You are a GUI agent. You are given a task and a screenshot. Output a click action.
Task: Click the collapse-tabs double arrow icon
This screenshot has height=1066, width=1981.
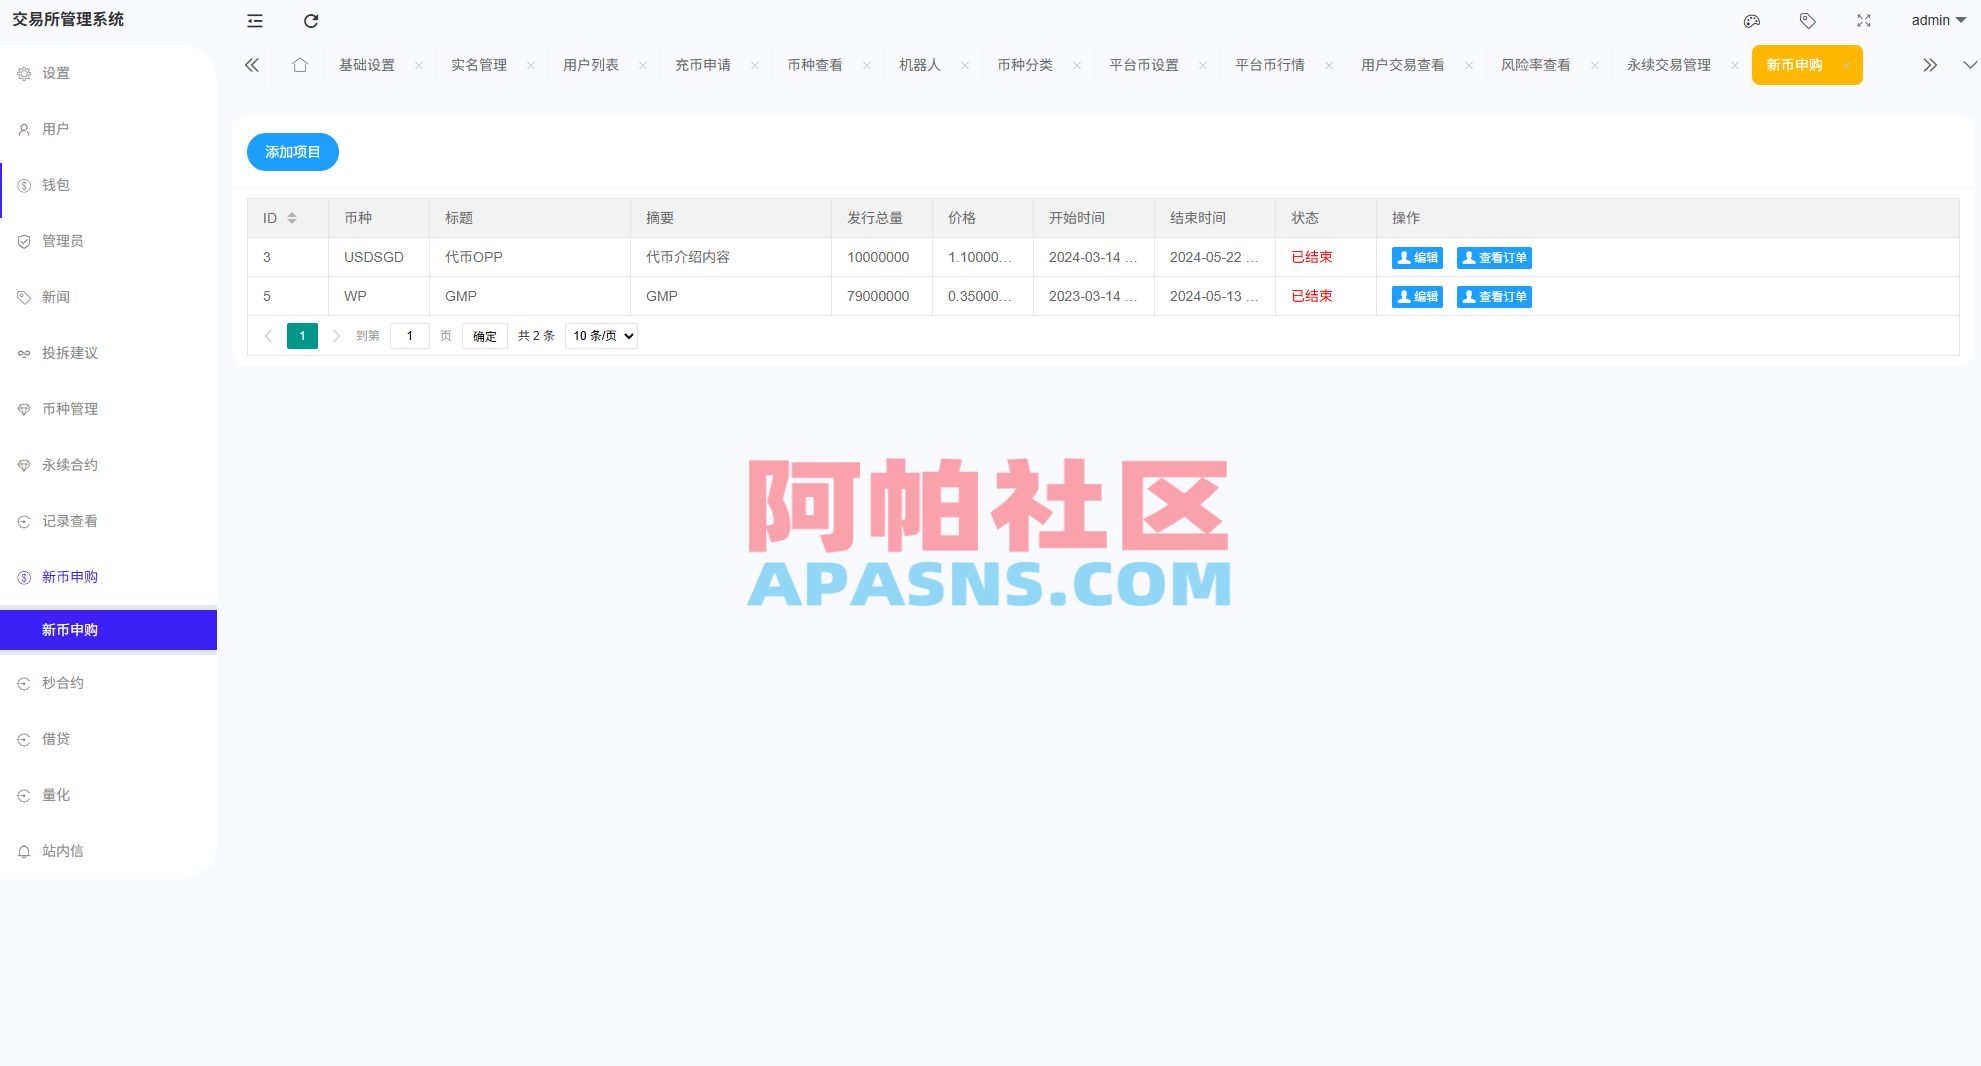tap(1930, 64)
